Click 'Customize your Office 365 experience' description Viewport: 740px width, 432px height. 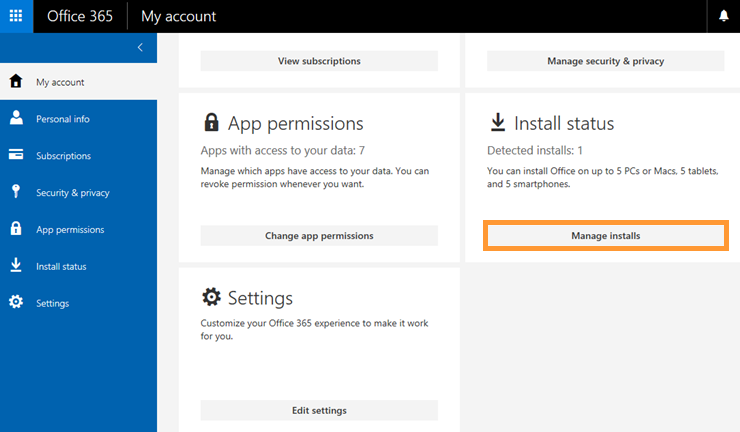point(314,330)
